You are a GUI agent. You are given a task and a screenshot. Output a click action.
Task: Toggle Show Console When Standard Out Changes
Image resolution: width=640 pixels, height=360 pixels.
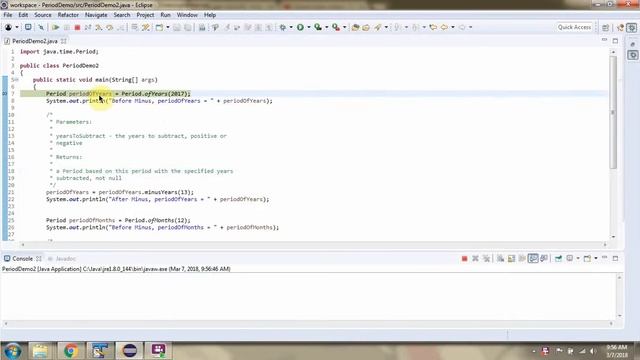(x=533, y=258)
